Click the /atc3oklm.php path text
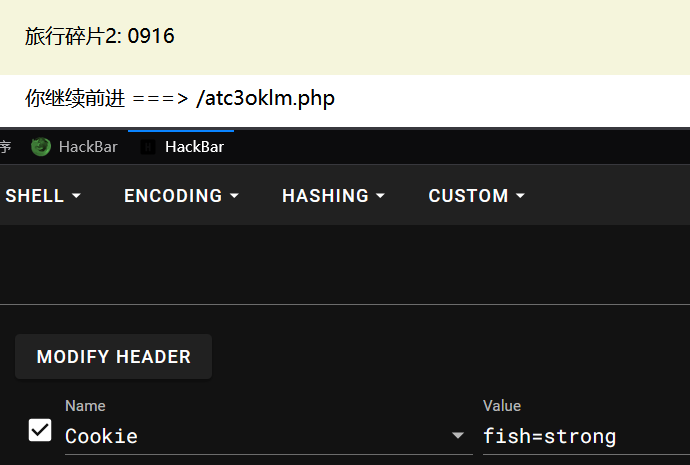The image size is (690, 465). [x=265, y=98]
